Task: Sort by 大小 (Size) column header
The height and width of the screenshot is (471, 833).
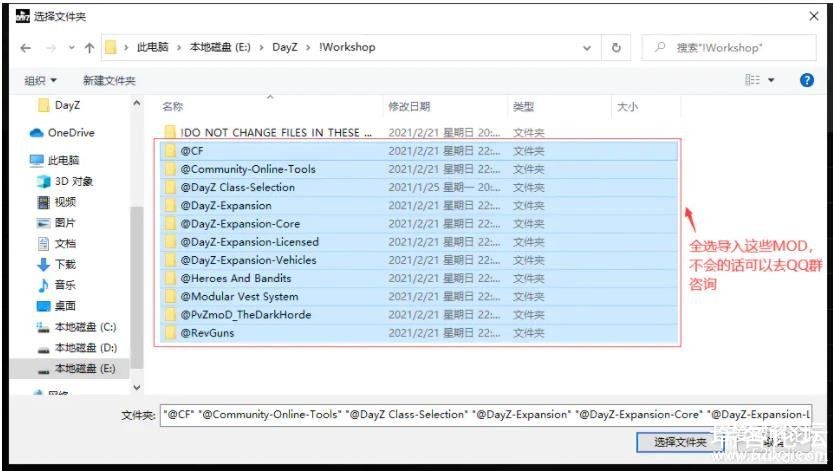Action: (627, 107)
